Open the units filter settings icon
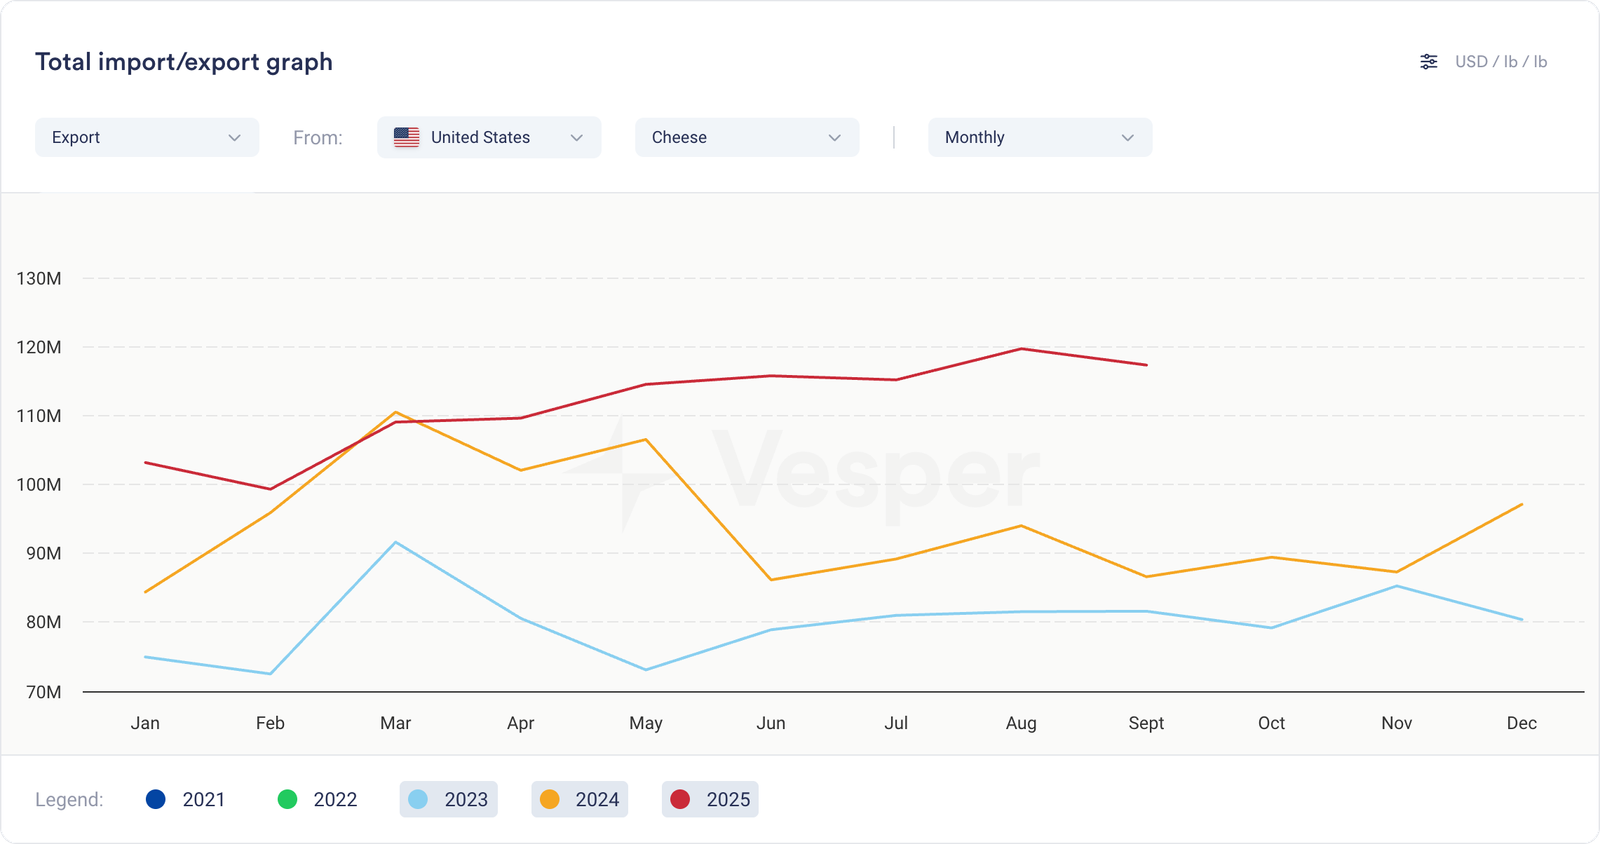Screen dimensions: 1600x844 pyautogui.click(x=1429, y=62)
